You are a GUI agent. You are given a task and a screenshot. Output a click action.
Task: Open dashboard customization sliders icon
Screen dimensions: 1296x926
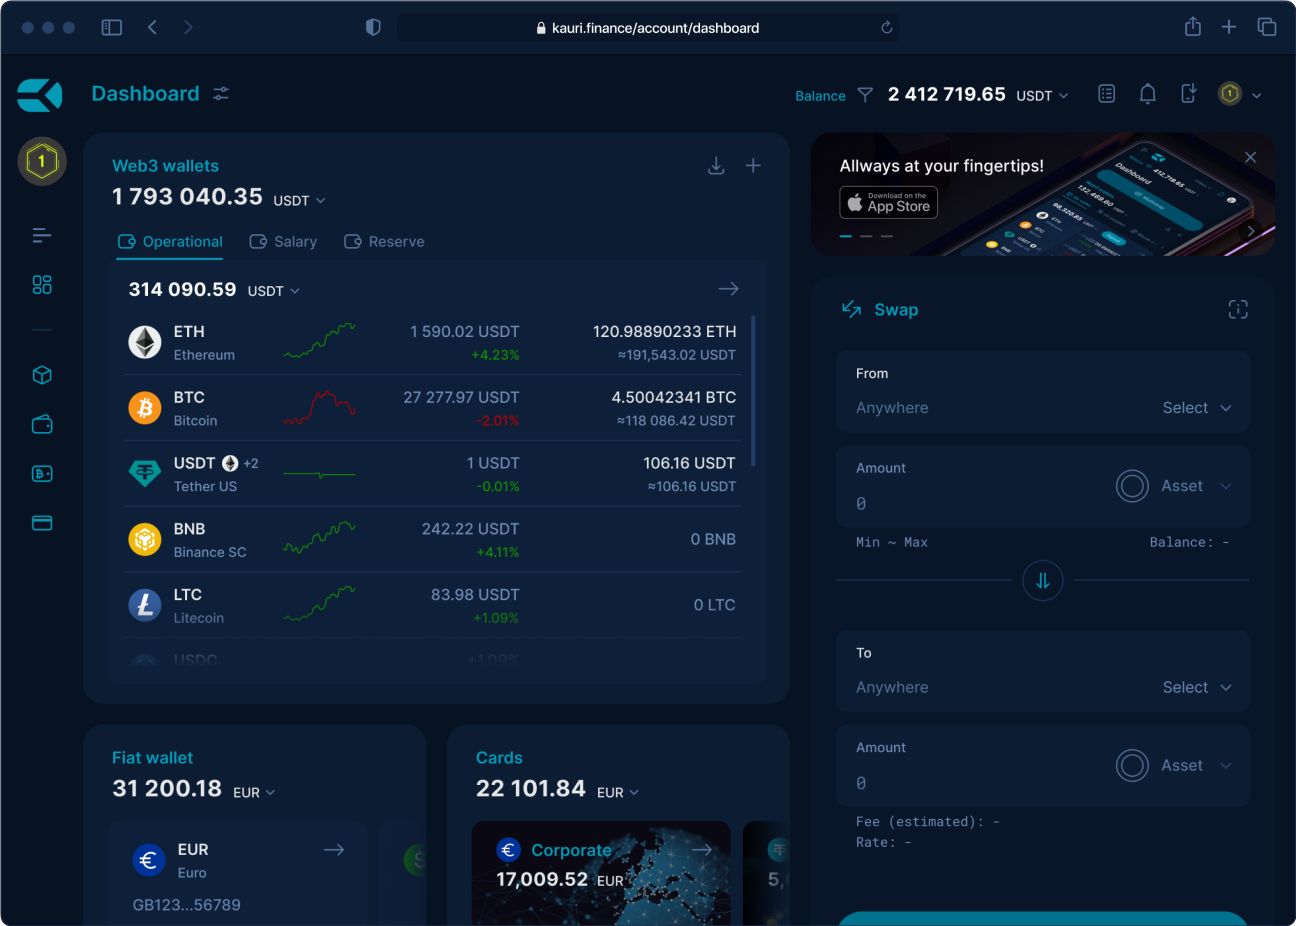[221, 93]
